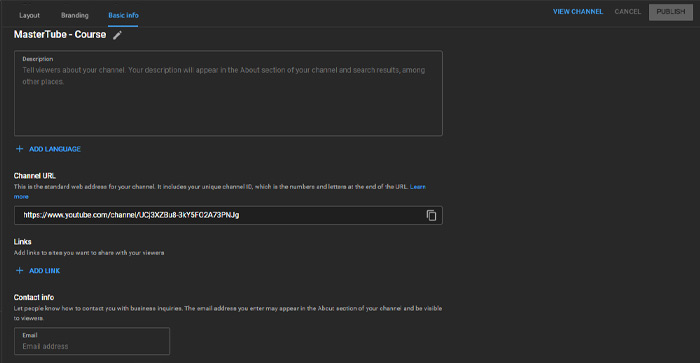Screen dimensions: 700x363
Task: Cancel changes with CANCEL button
Action: (x=627, y=12)
